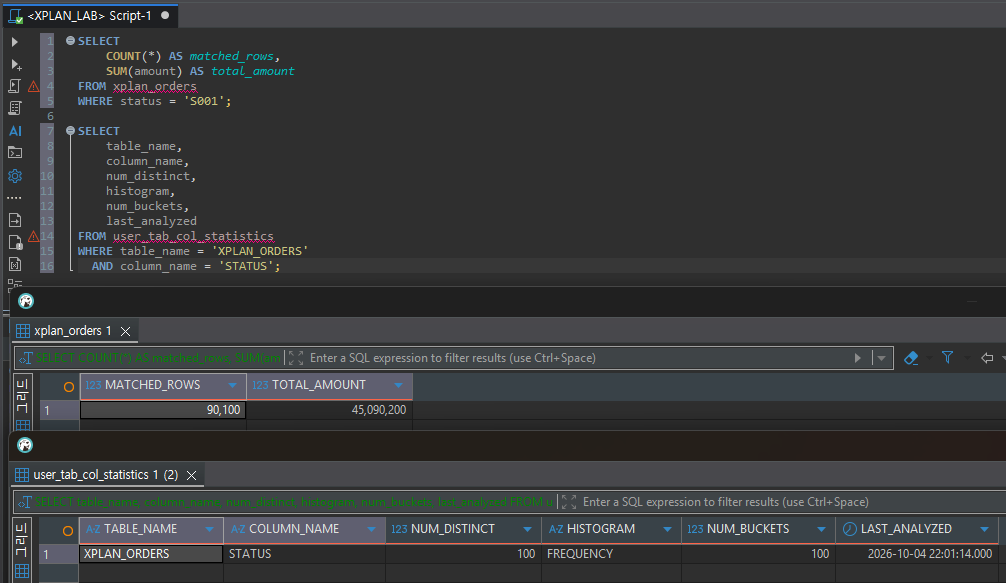The image size is (1006, 583).
Task: Click the warning marker beside the user_tab_col_statistics line
Action: (33, 237)
